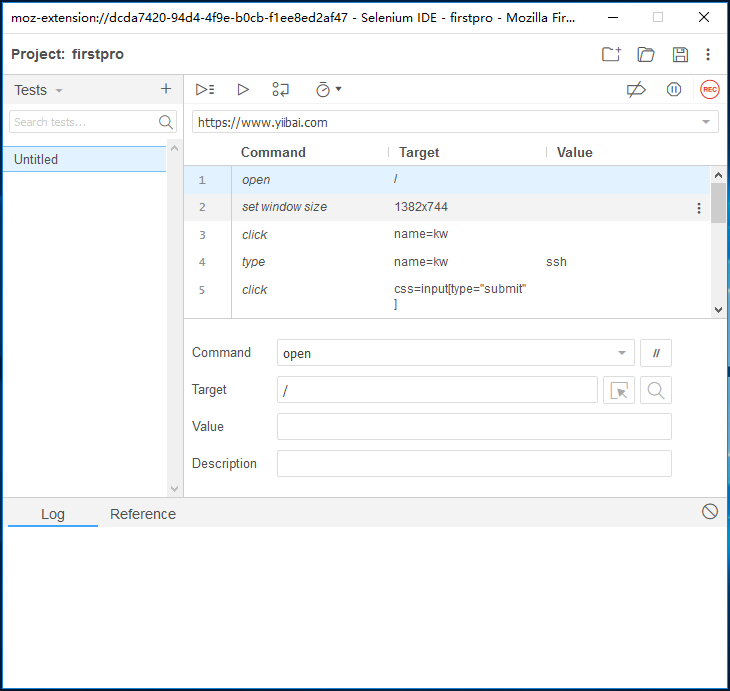Toggle disable breakpoints icon
This screenshot has width=730, height=691.
click(x=636, y=89)
